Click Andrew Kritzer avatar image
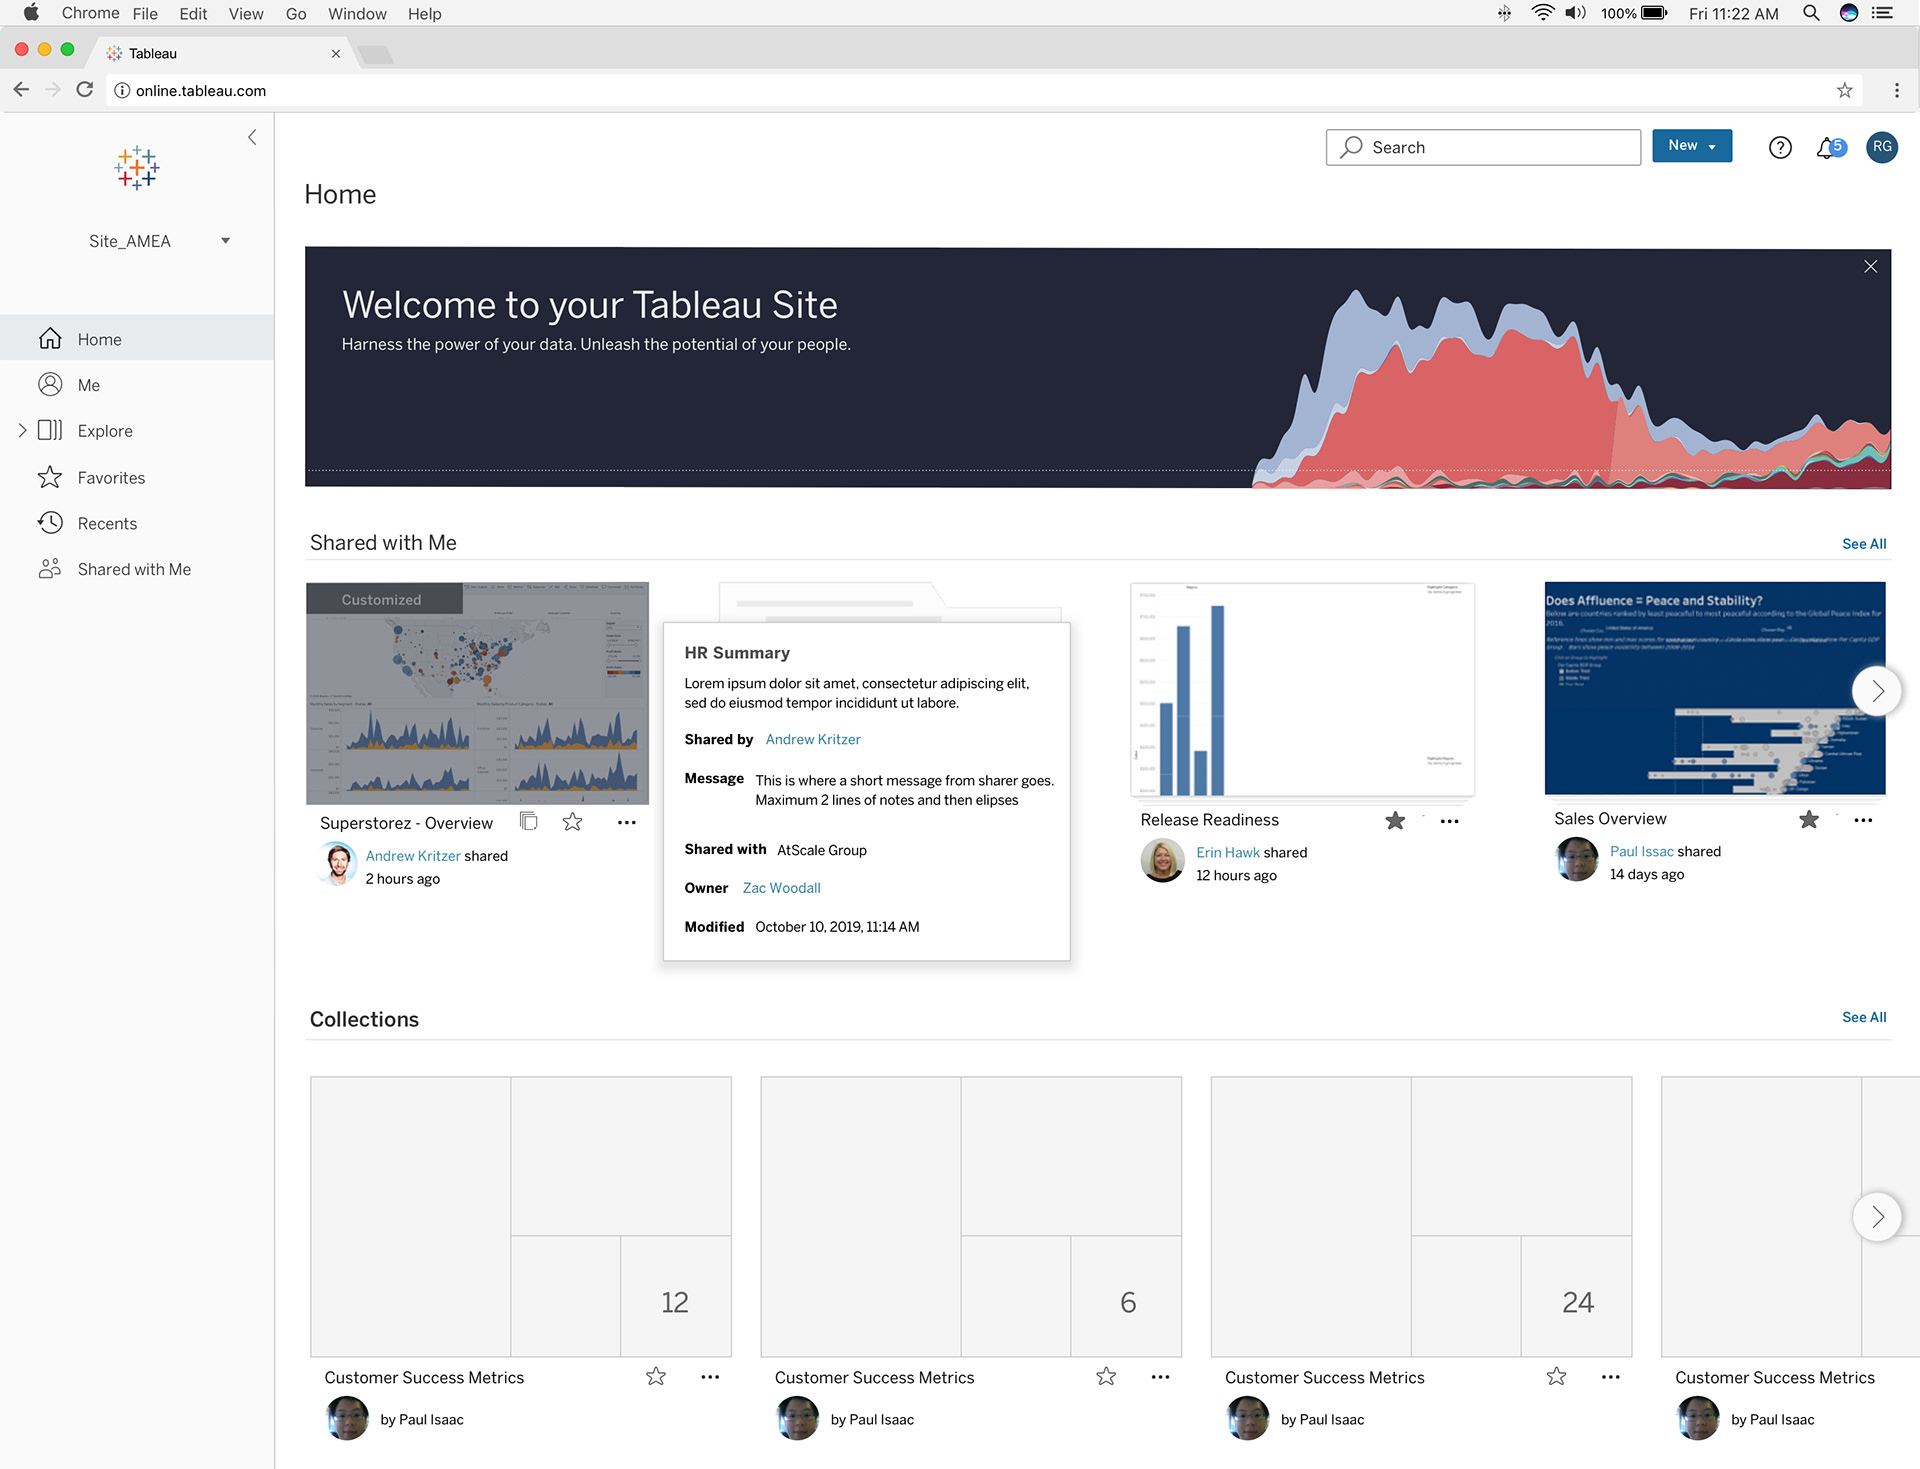 click(338, 865)
